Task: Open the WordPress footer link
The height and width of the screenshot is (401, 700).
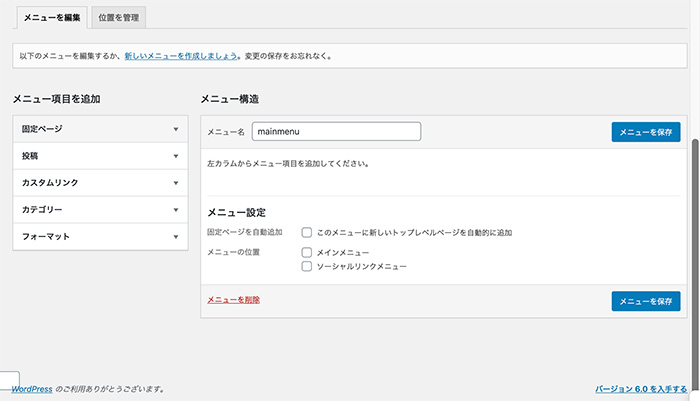Action: pos(32,389)
